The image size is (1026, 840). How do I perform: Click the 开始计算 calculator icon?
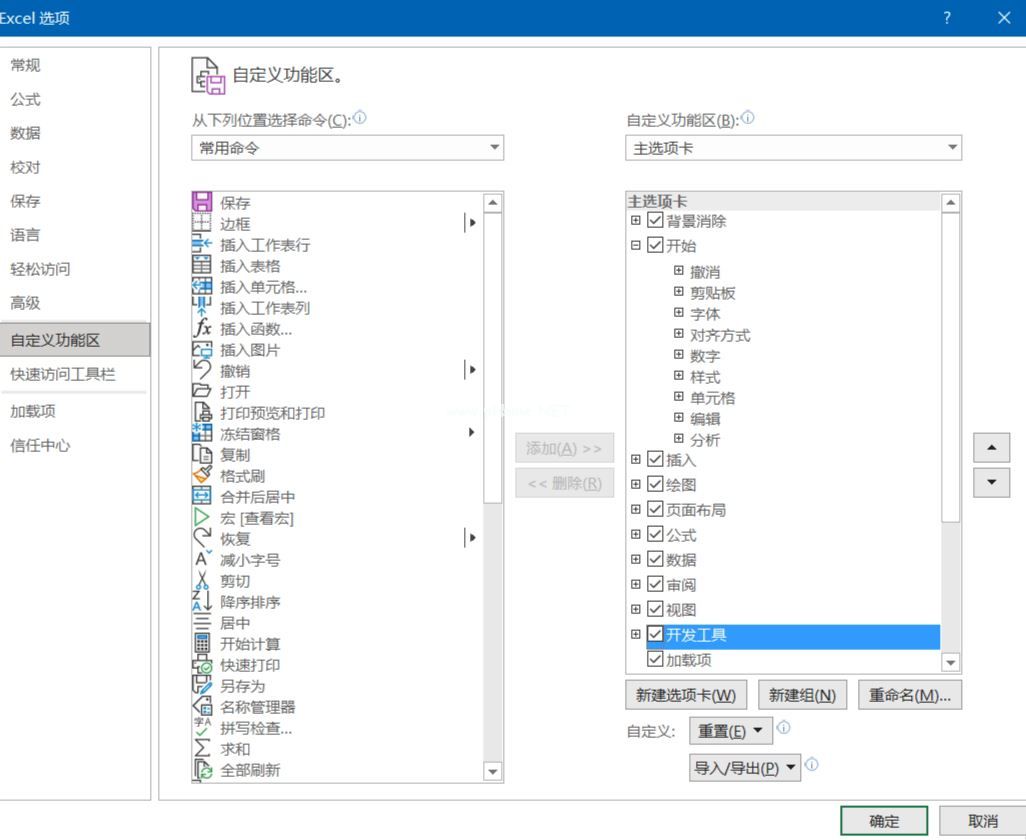pyautogui.click(x=202, y=642)
